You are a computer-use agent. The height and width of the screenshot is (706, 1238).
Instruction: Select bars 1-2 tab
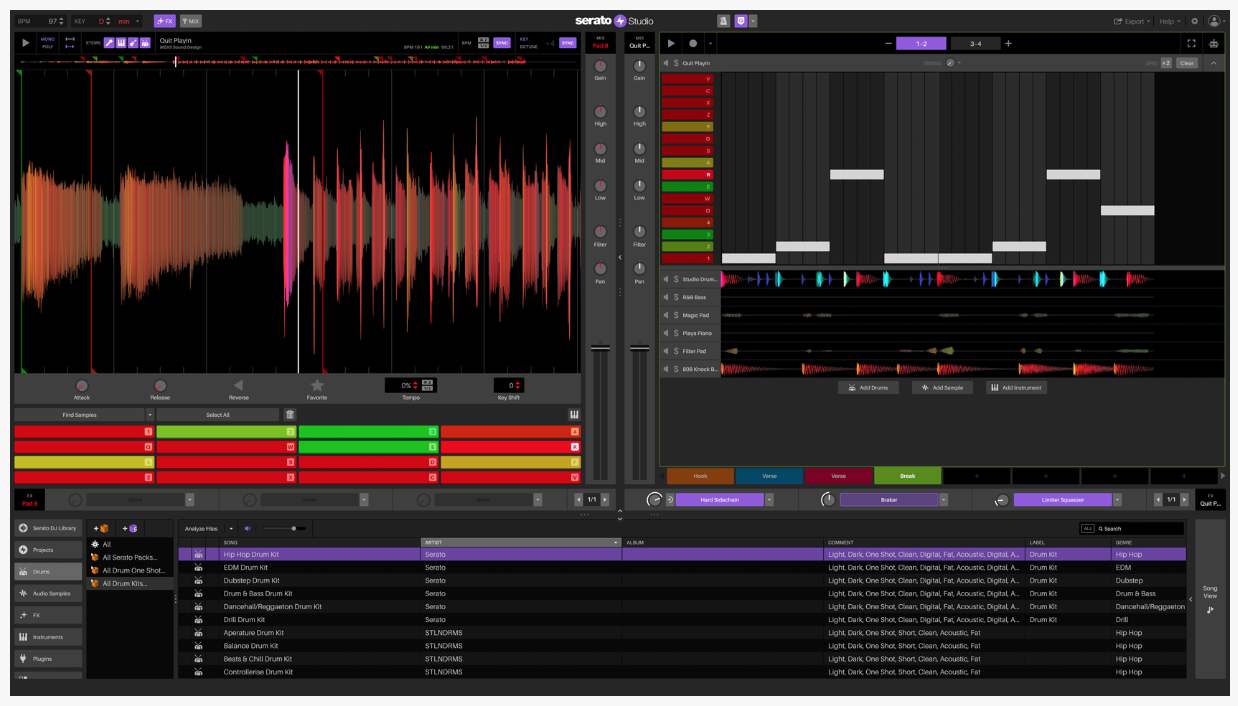point(921,43)
